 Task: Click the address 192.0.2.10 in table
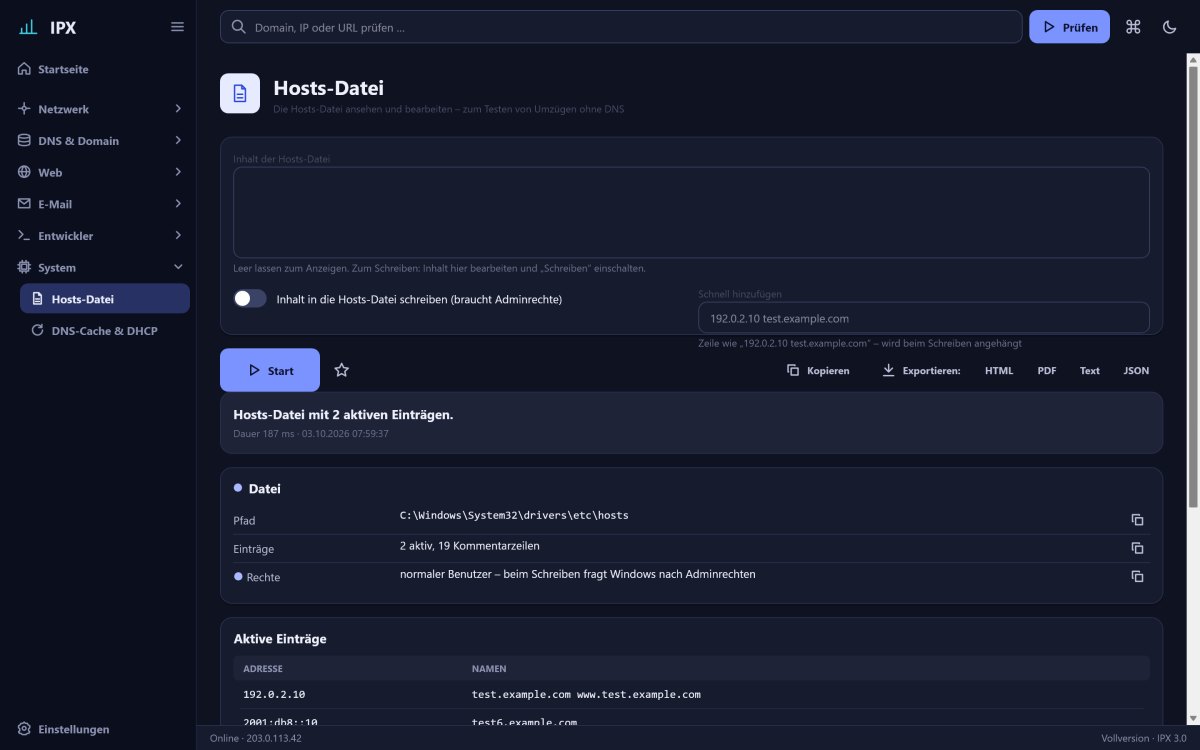click(x=274, y=694)
